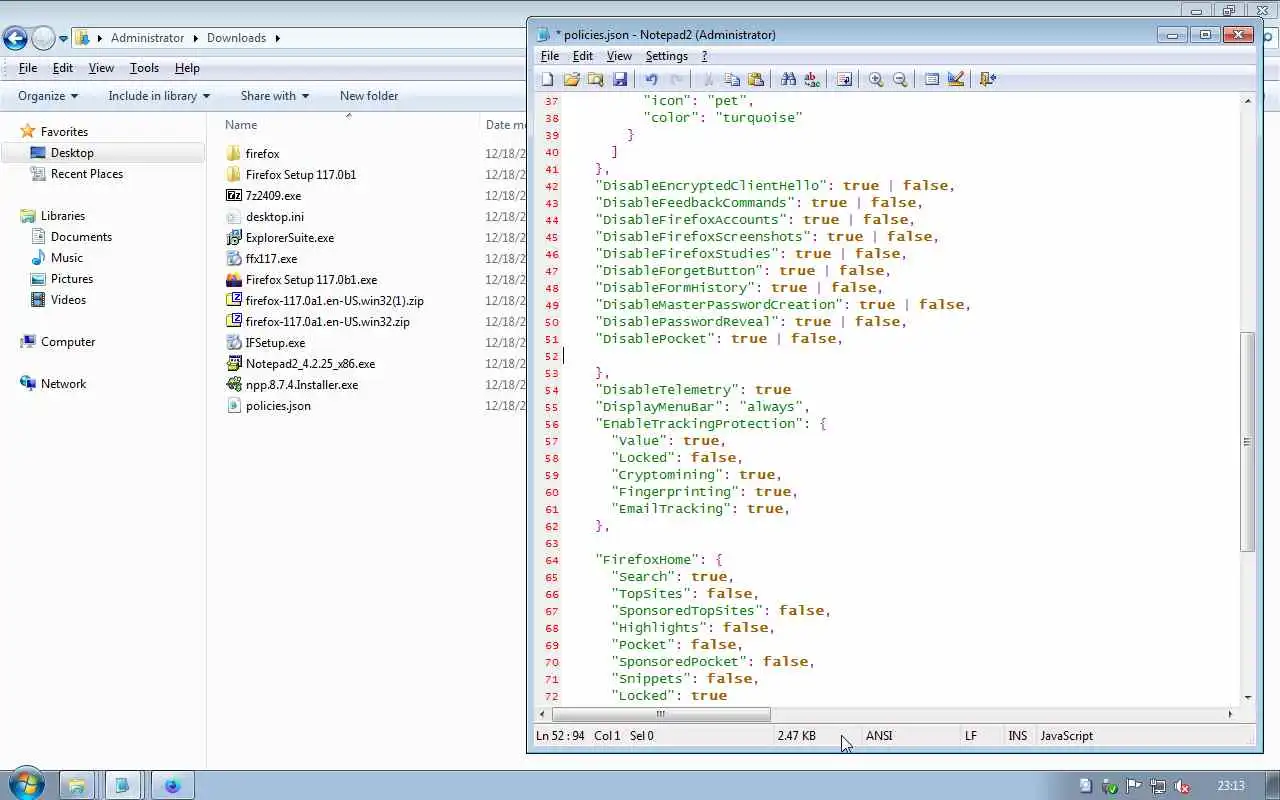1280x800 pixels.
Task: Click the Notepad2 vertical scrollbar thumb
Action: click(x=1247, y=441)
